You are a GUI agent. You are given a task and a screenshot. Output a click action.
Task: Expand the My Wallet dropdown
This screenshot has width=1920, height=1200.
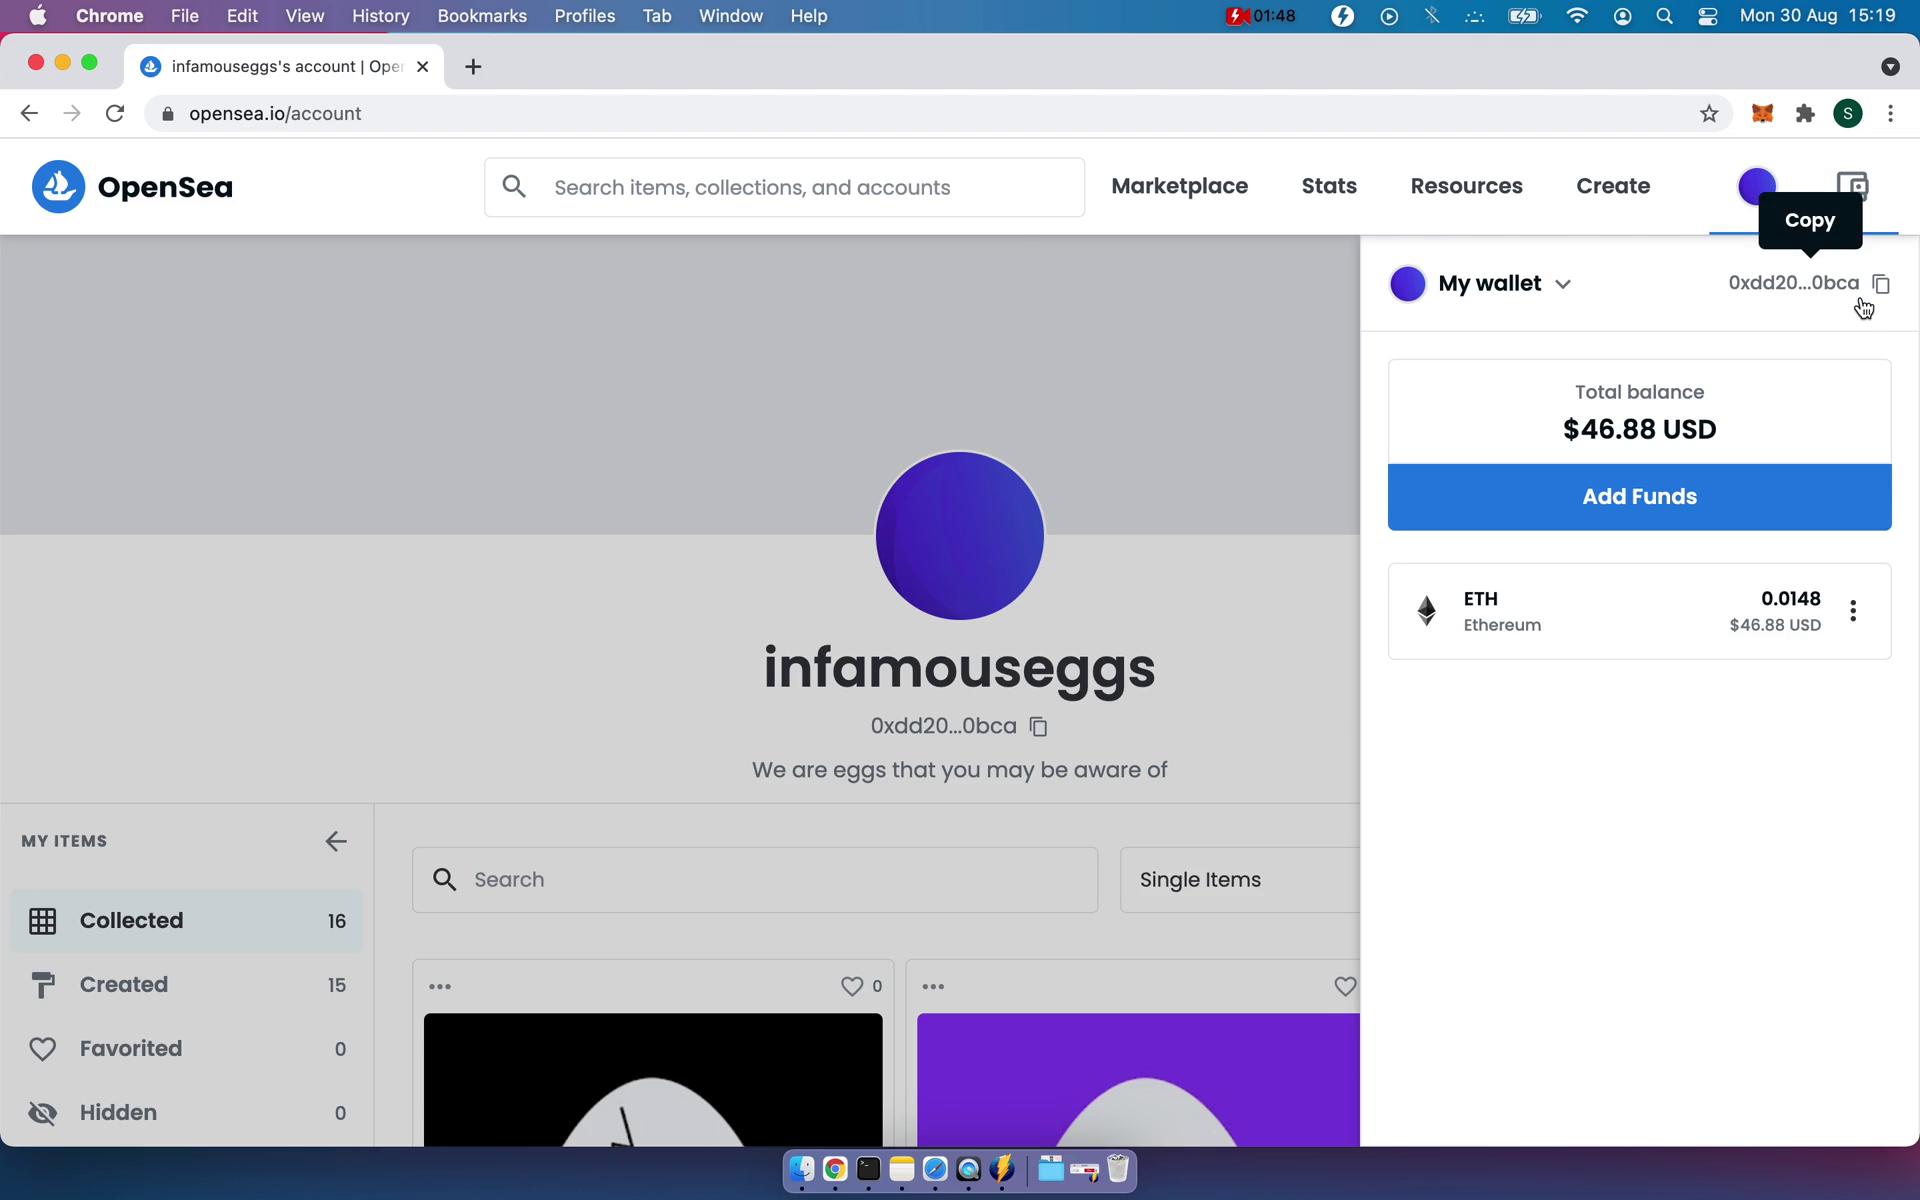(x=1563, y=283)
